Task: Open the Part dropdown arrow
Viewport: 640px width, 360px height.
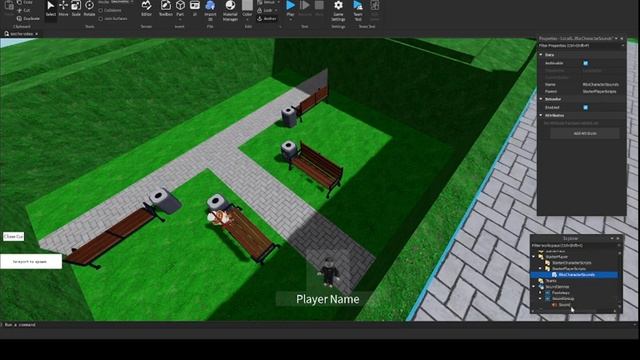Action: [180, 19]
